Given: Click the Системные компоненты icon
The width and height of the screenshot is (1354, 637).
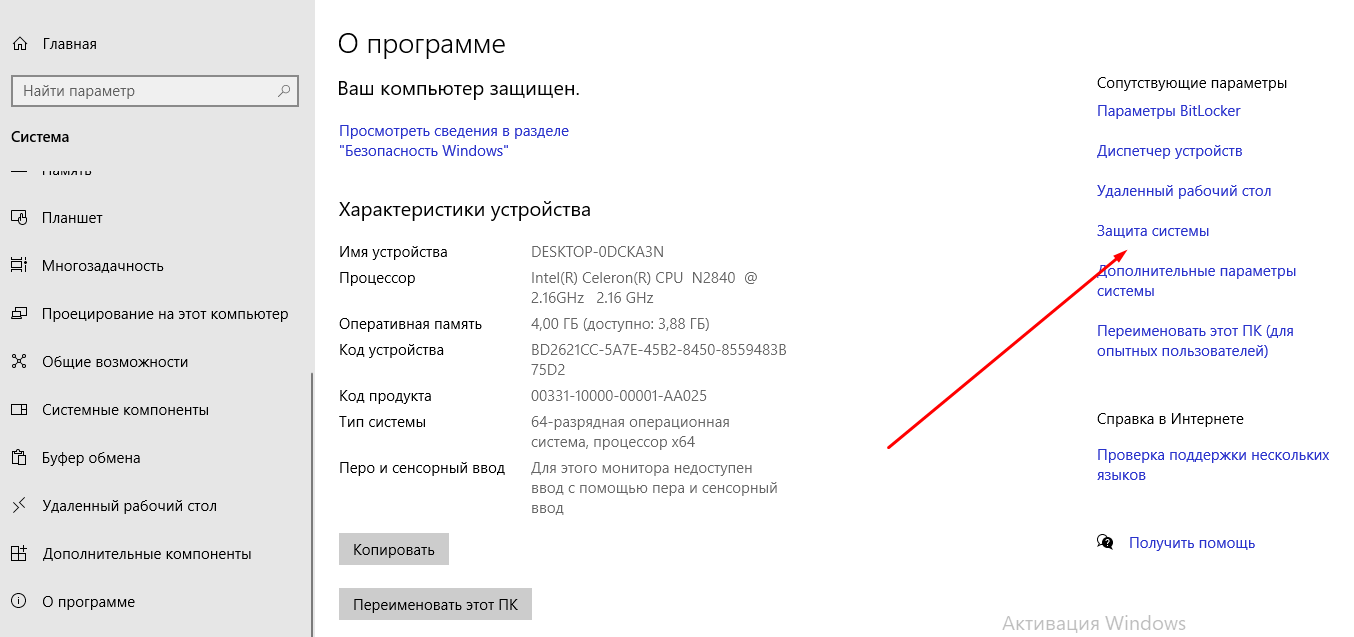Looking at the screenshot, I should [18, 409].
